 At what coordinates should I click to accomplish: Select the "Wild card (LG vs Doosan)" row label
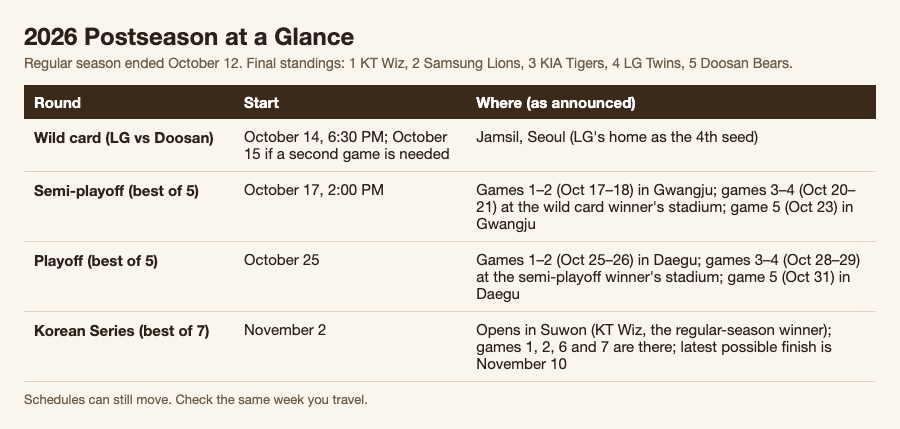pos(123,138)
